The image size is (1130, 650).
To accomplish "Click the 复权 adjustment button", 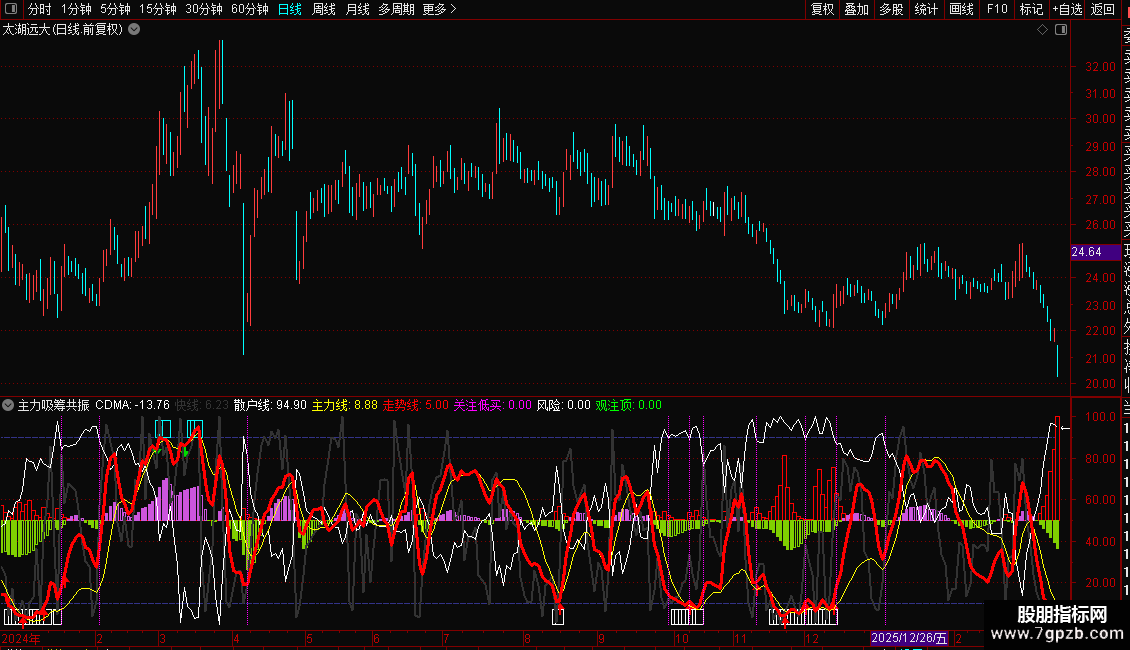I will (822, 9).
